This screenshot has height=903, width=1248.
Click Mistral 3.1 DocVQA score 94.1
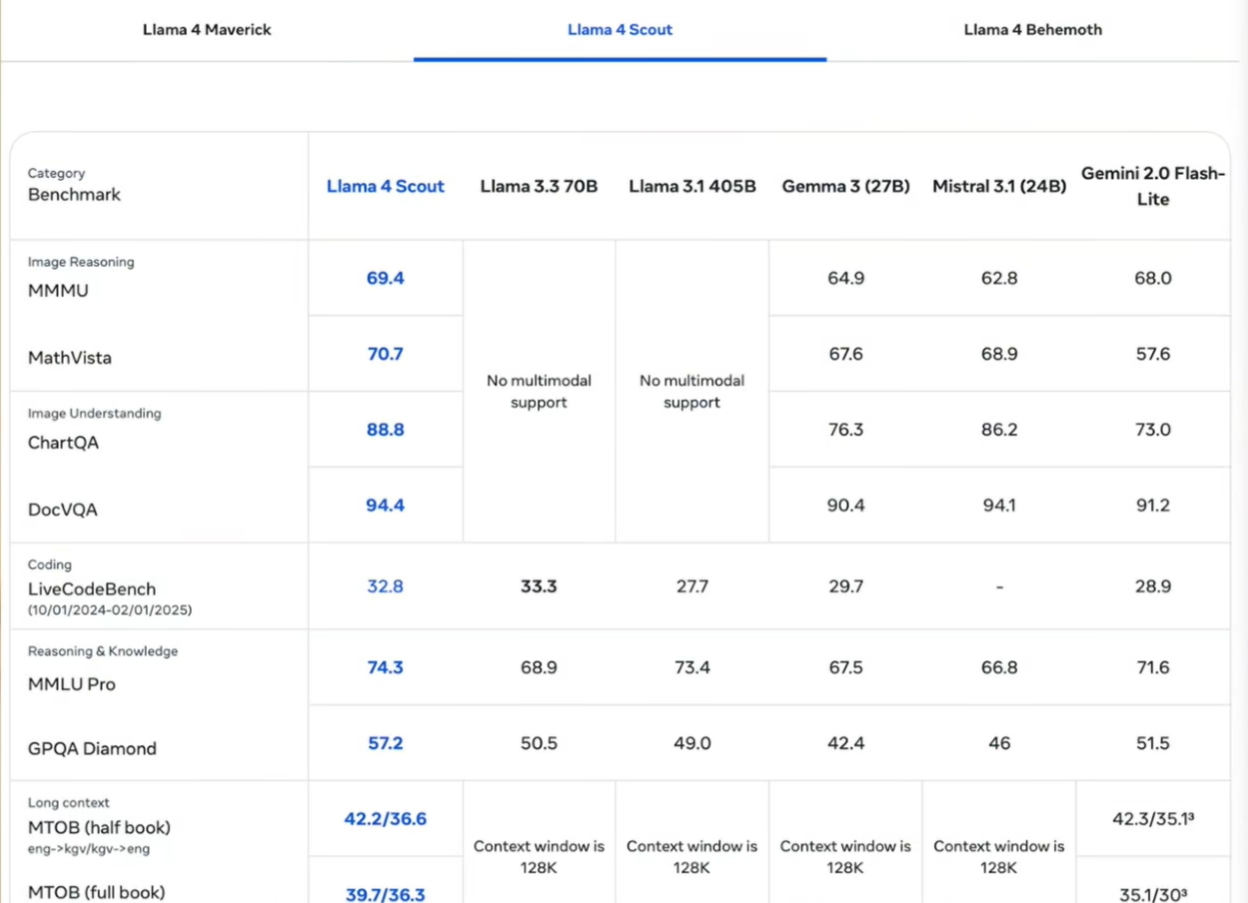pyautogui.click(x=999, y=506)
